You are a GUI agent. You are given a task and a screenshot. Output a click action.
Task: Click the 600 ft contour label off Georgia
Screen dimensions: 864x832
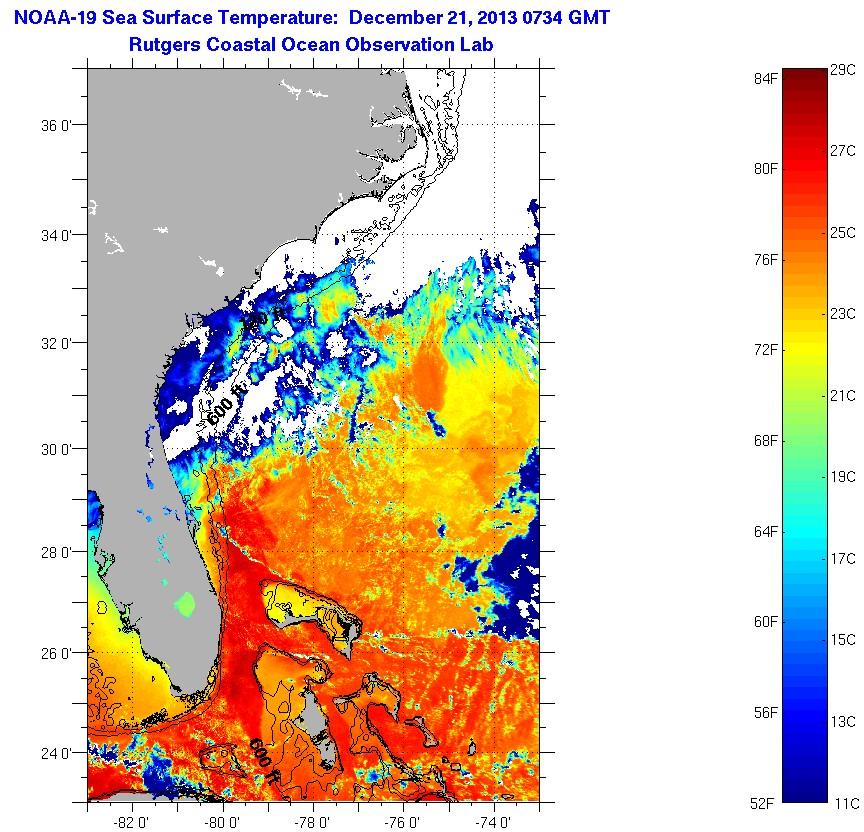click(x=225, y=403)
